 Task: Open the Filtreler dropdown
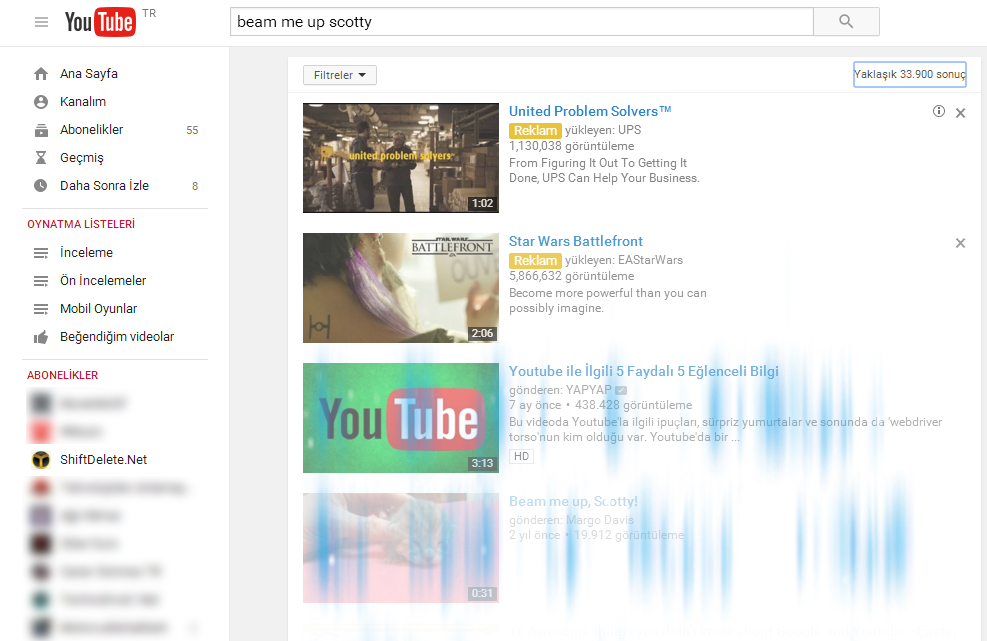click(340, 75)
